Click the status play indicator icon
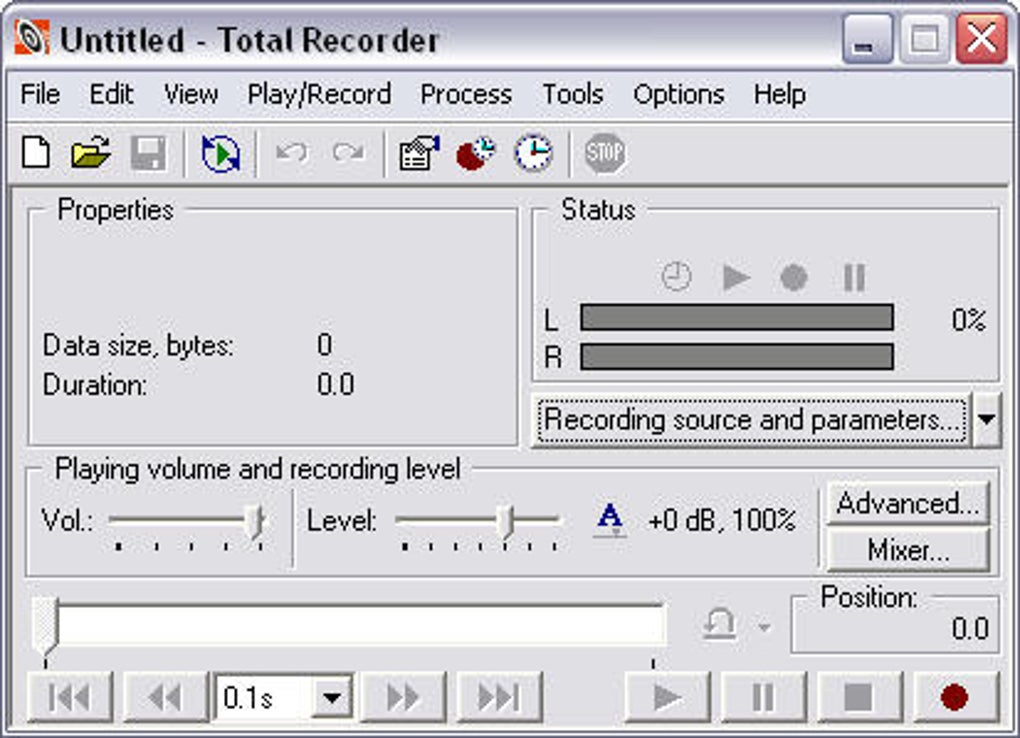This screenshot has height=738, width=1020. (x=736, y=278)
